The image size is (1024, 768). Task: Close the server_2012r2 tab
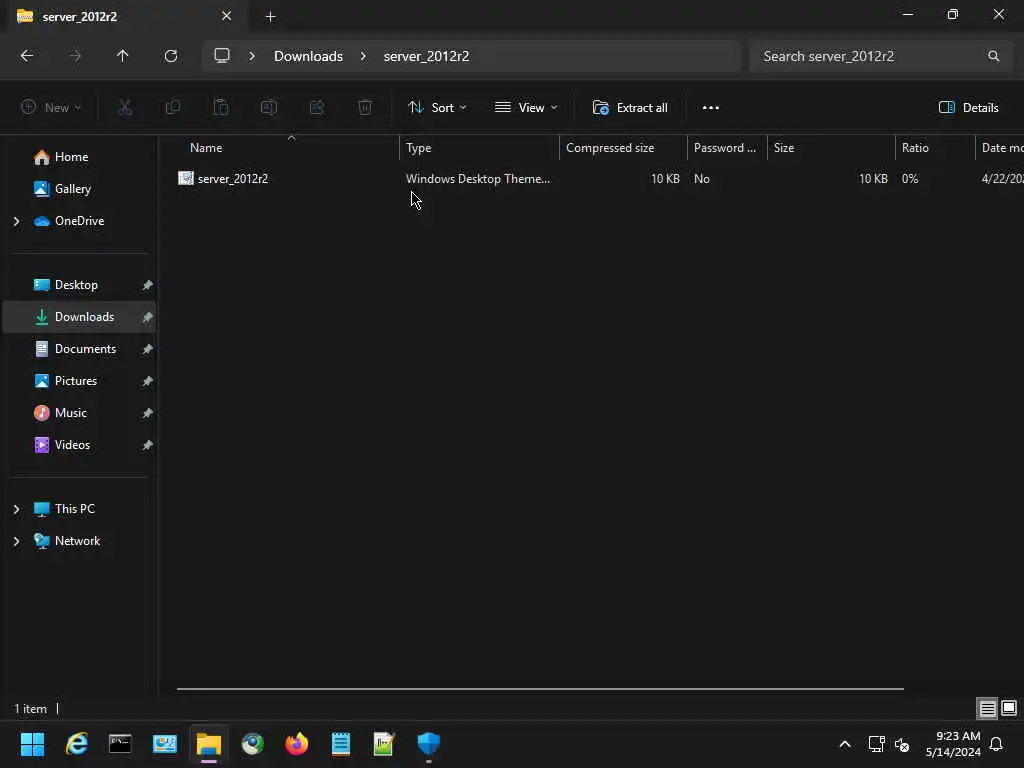coord(226,16)
